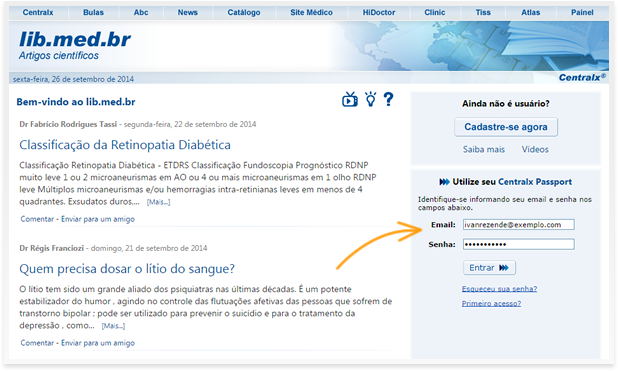The image size is (618, 371).
Task: Open Catálogo menu item
Action: click(x=244, y=13)
